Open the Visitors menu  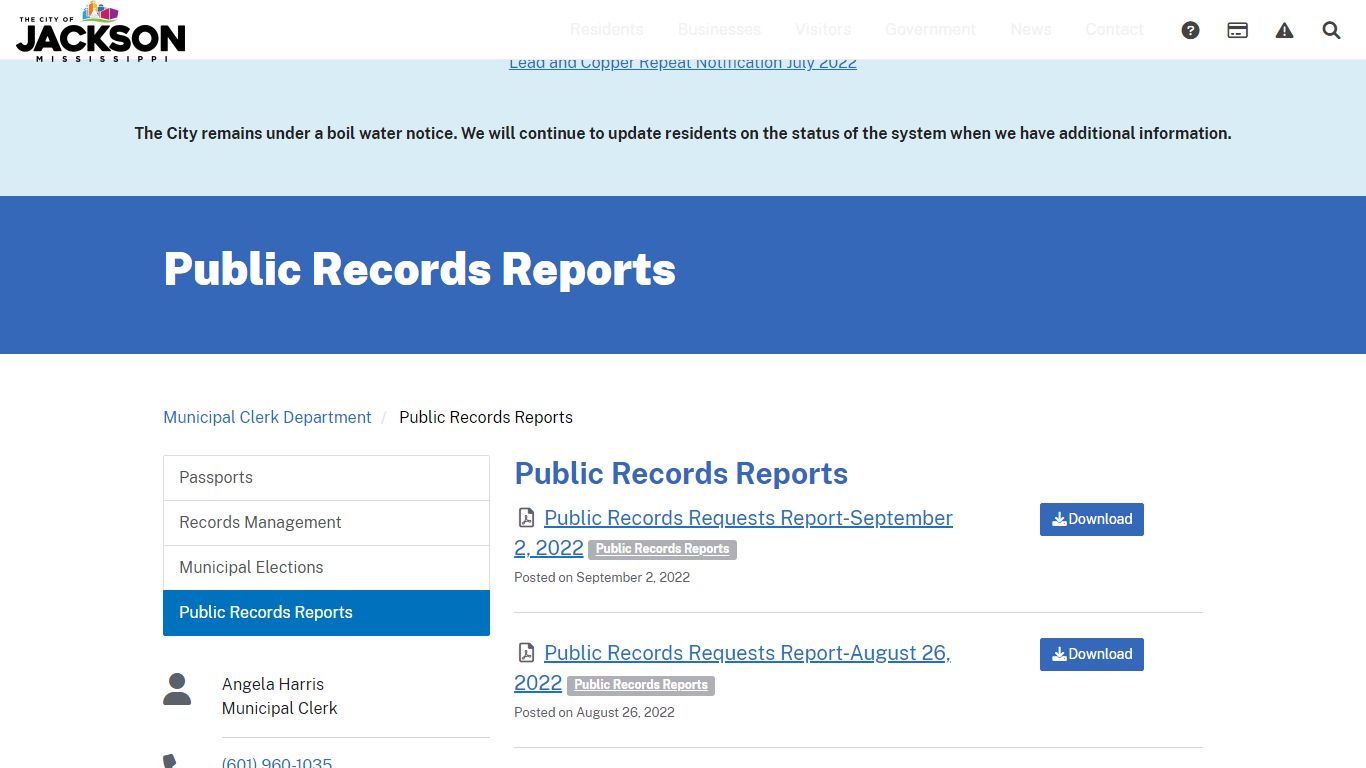[823, 29]
